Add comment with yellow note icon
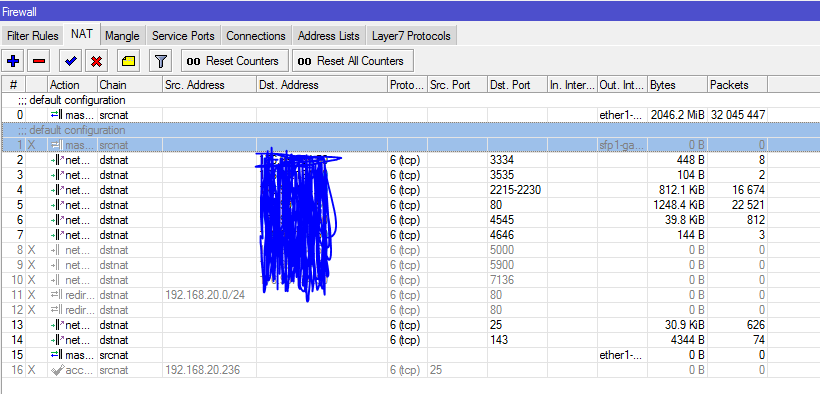 click(129, 61)
